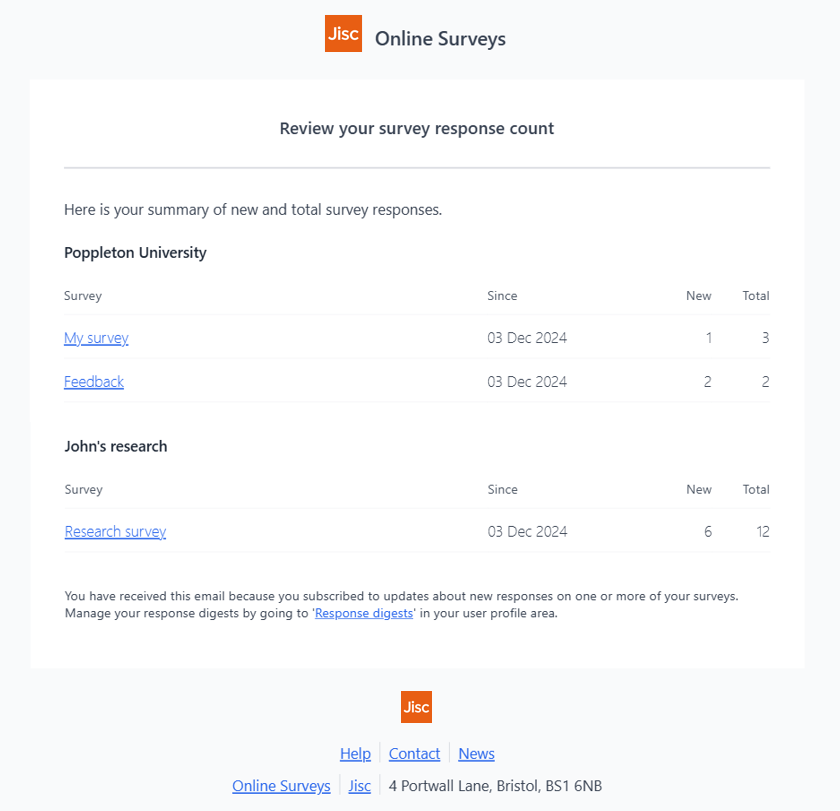Viewport: 840px width, 811px height.
Task: Click the John's research section heading
Action: tap(116, 446)
